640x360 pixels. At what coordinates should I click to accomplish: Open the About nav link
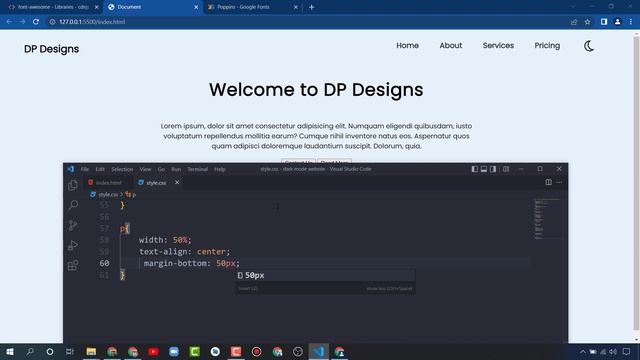click(451, 45)
